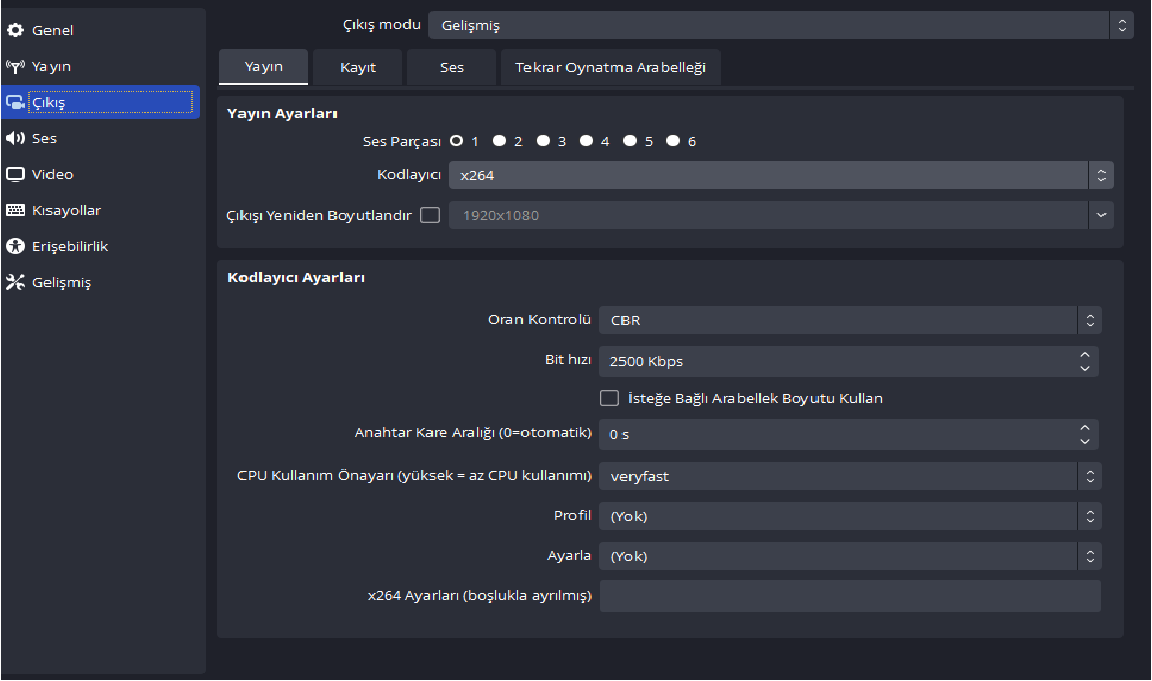
Task: Click the Erişebilirlik accessibility icon
Action: click(15, 246)
